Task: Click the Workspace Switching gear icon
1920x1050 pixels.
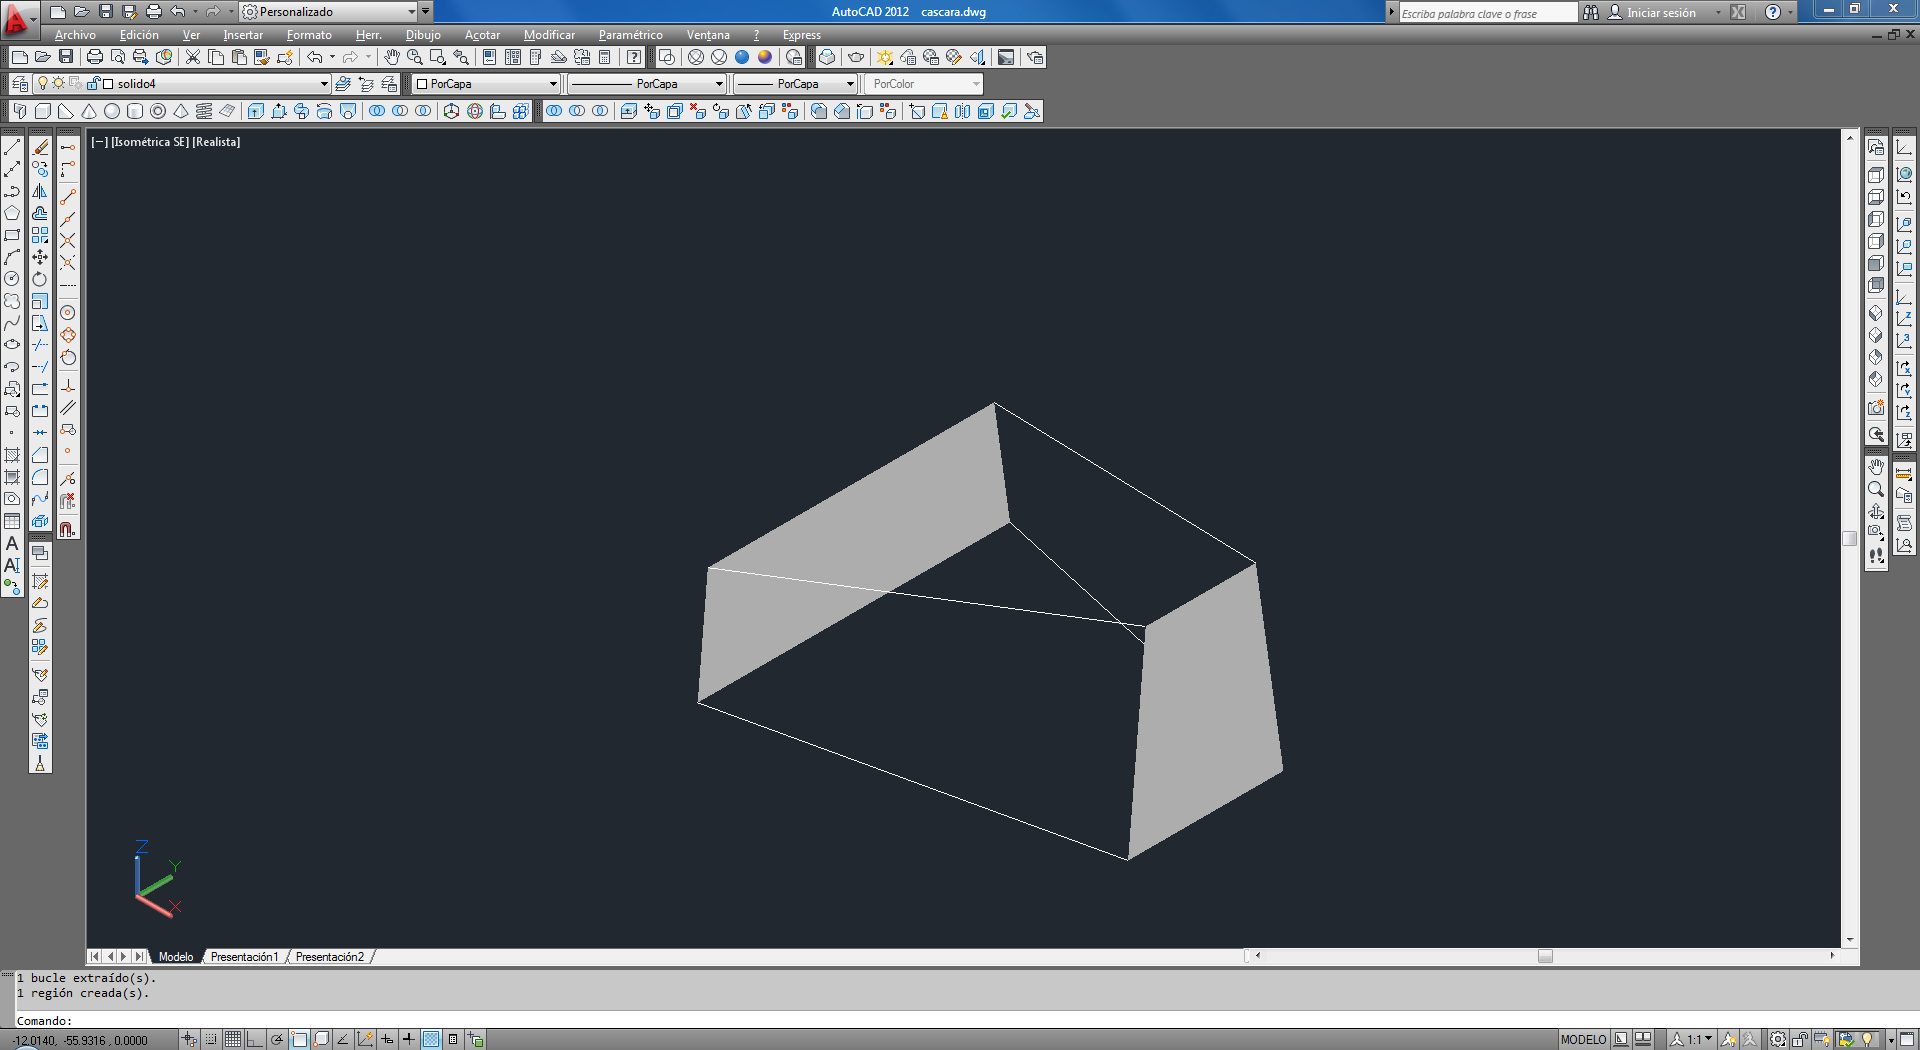Action: 1778,1039
